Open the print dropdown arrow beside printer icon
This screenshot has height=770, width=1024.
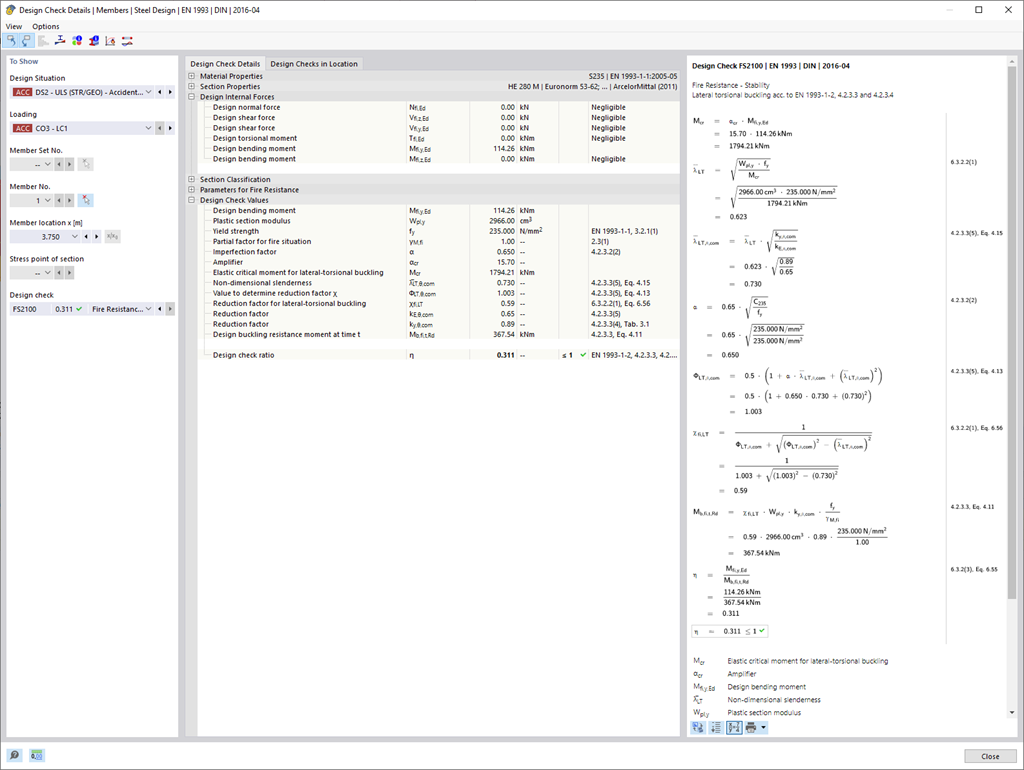pyautogui.click(x=763, y=728)
